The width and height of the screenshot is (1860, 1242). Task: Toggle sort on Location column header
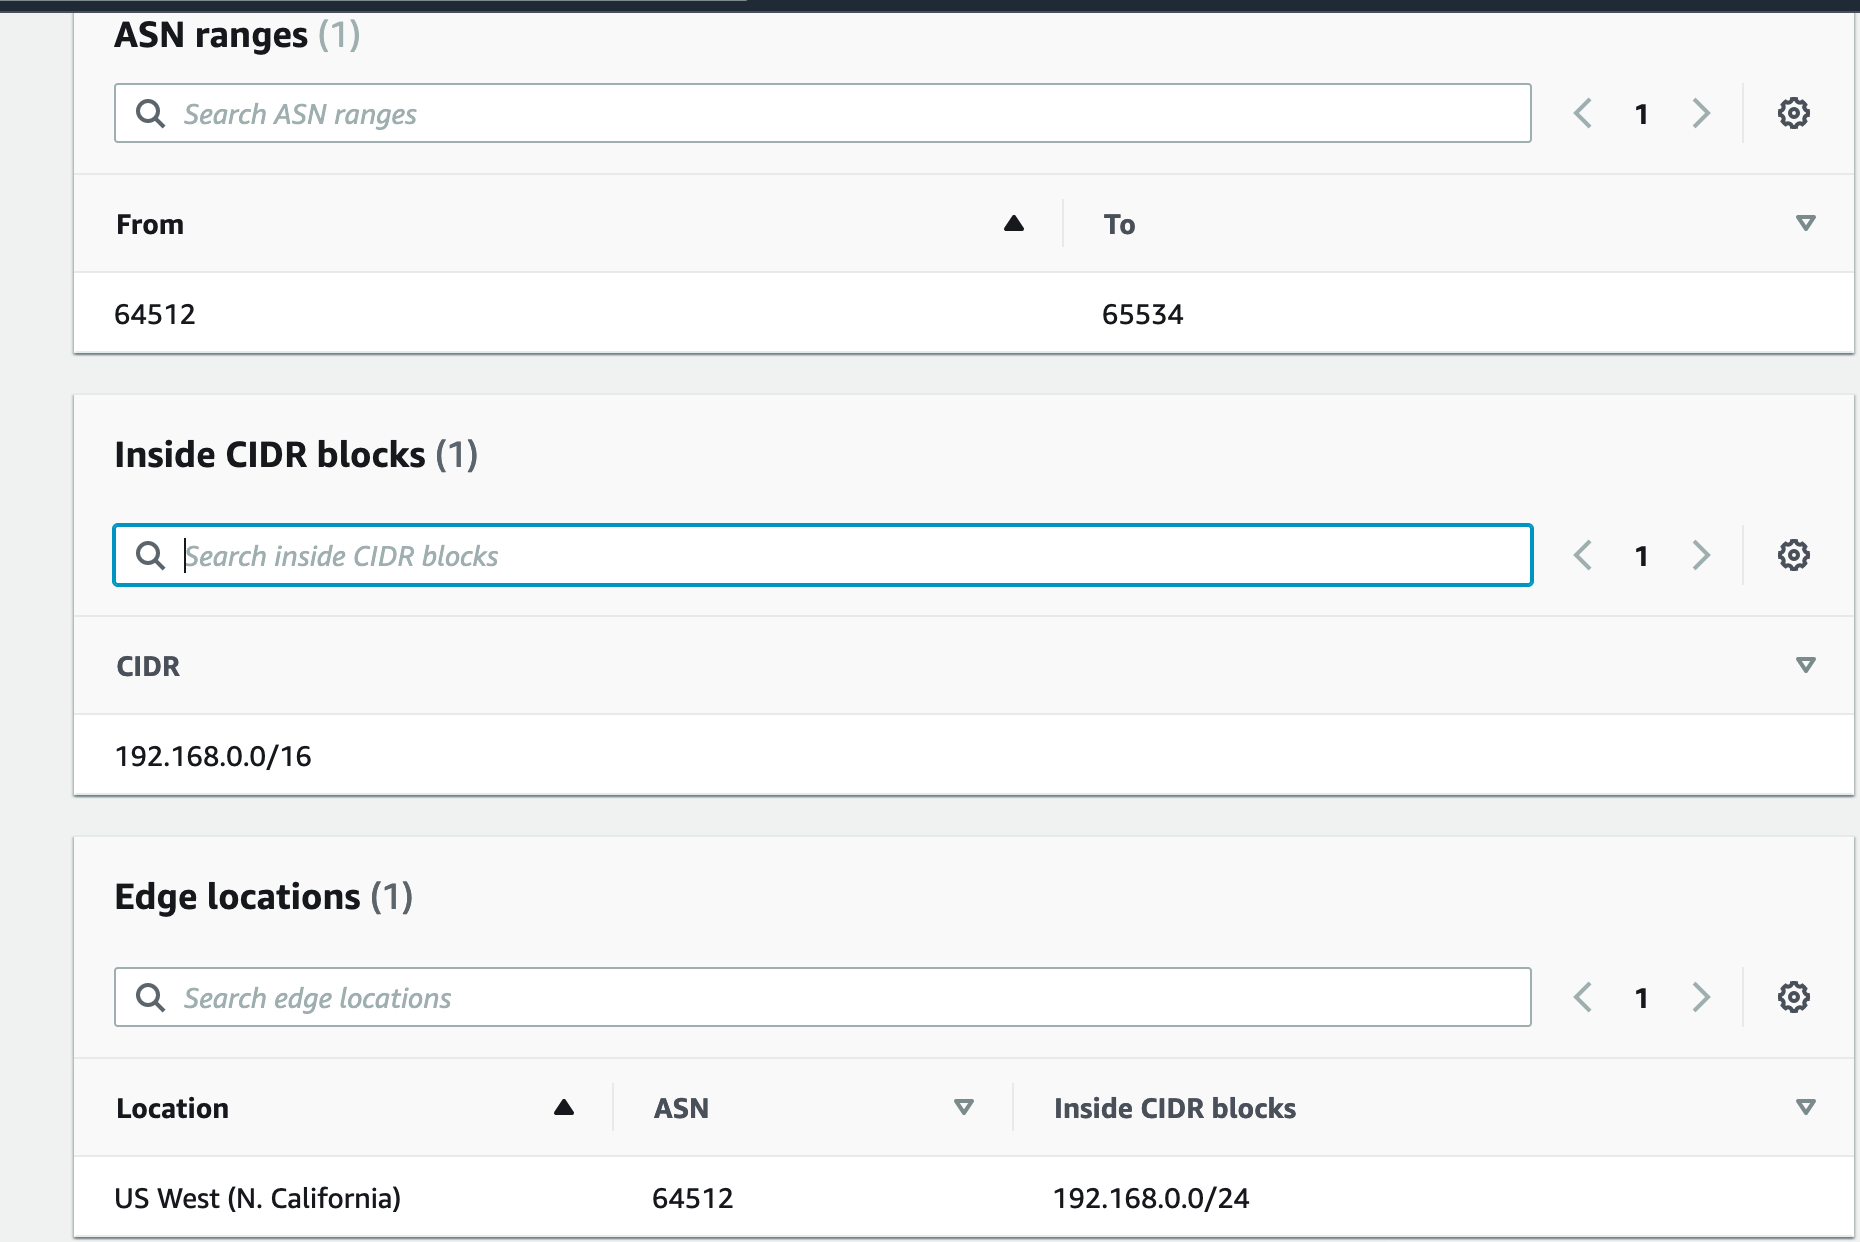tap(563, 1107)
